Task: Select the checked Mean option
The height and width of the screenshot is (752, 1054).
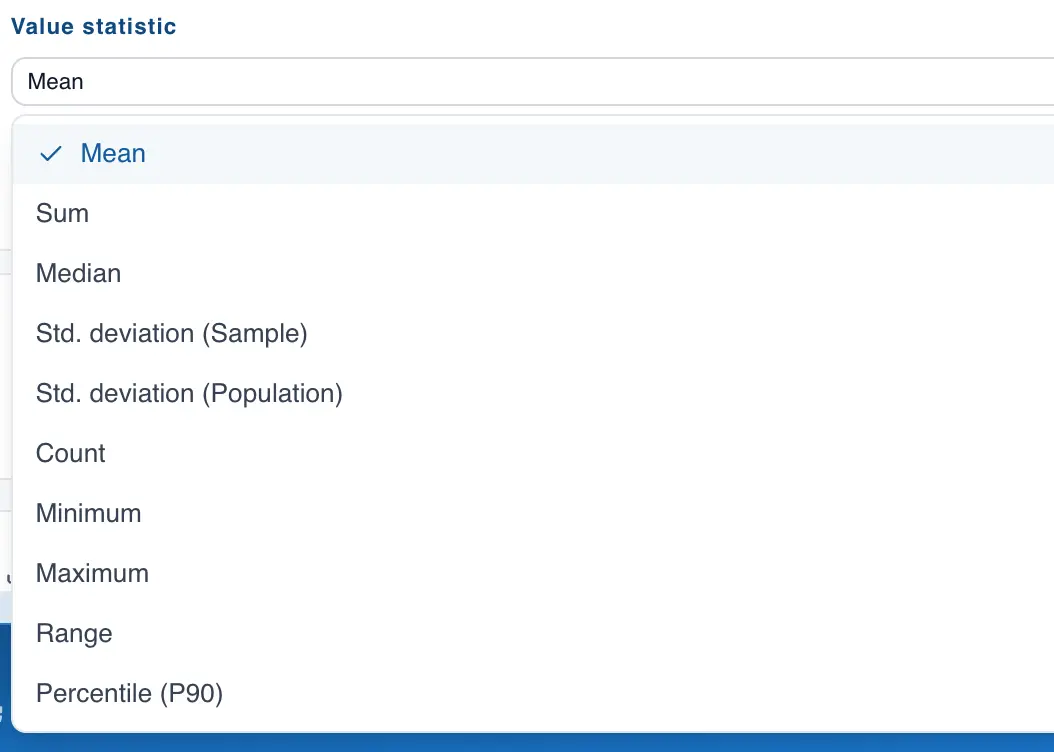Action: coord(113,154)
